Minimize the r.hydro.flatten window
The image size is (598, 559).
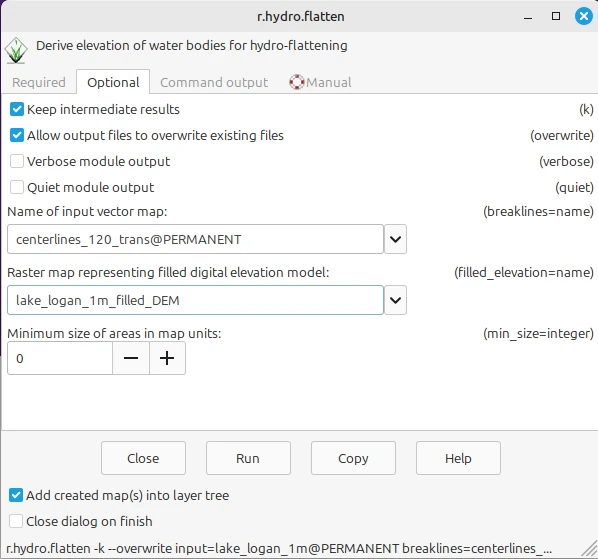528,17
